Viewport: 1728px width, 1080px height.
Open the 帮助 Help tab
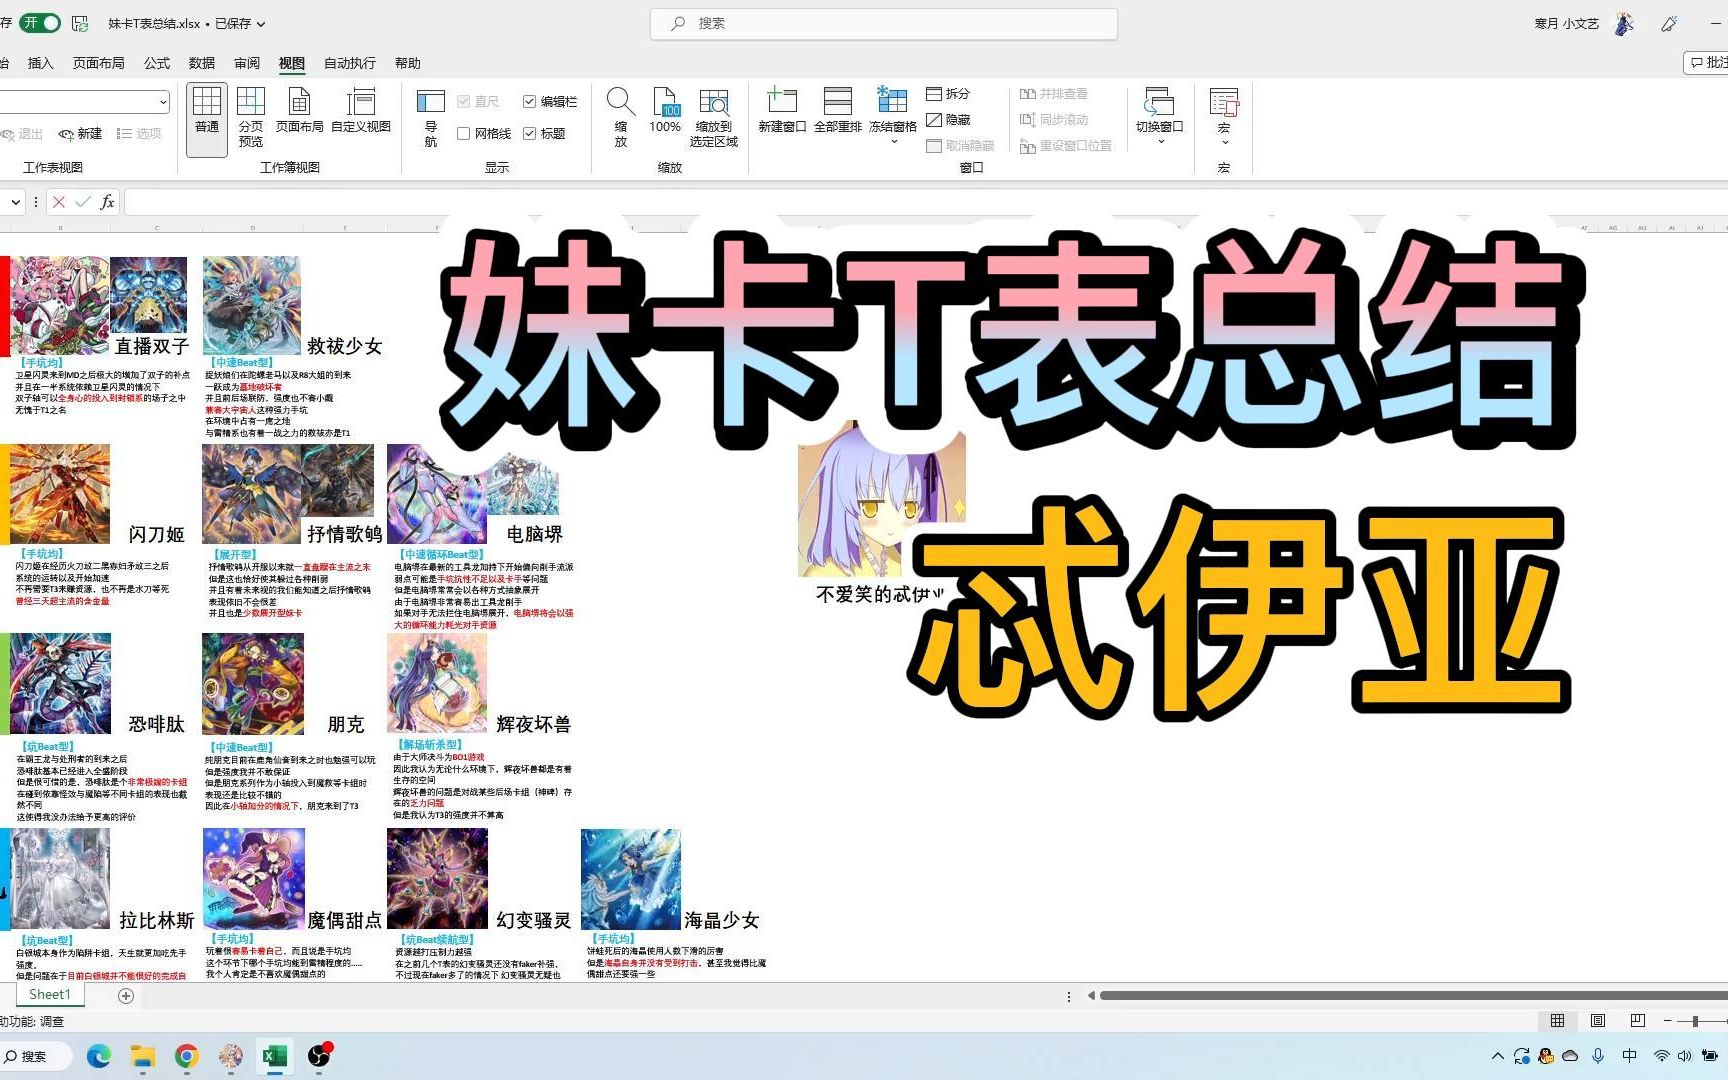point(407,63)
